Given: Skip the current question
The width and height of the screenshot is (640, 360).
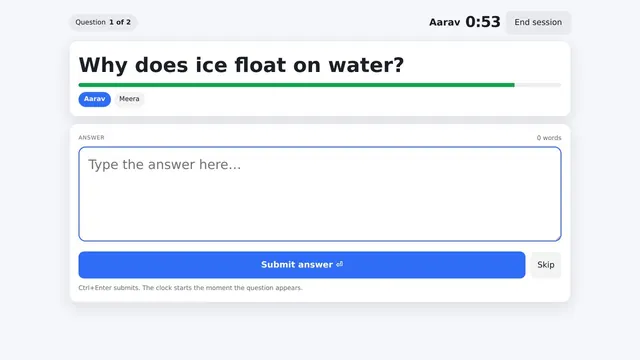Looking at the screenshot, I should pos(546,265).
